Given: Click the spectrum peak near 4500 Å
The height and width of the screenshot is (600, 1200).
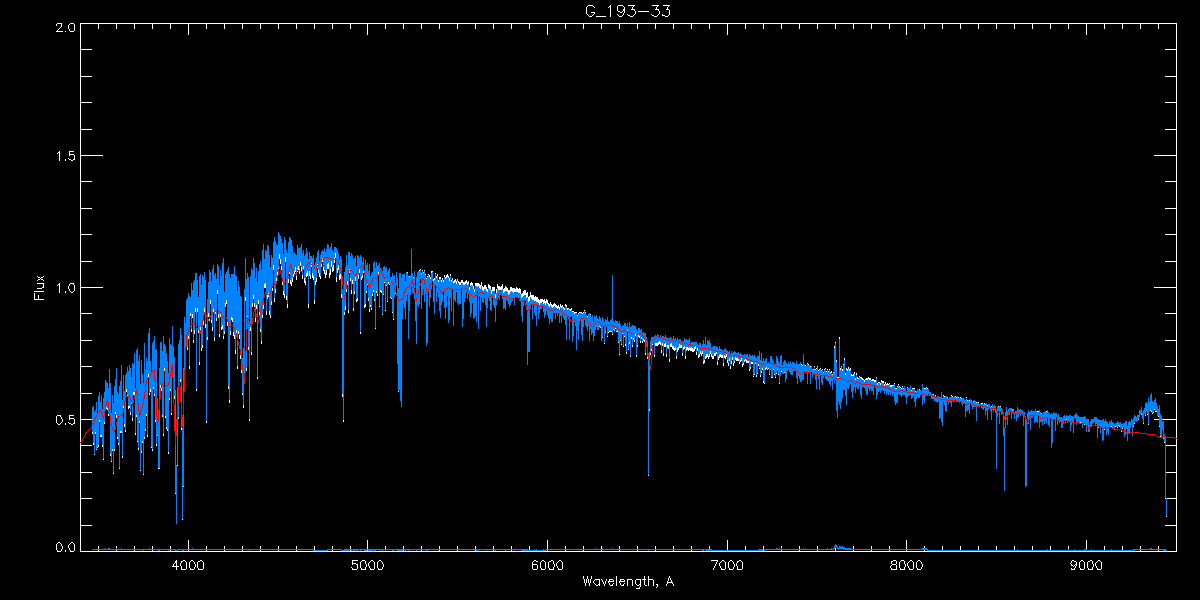Looking at the screenshot, I should 278,237.
